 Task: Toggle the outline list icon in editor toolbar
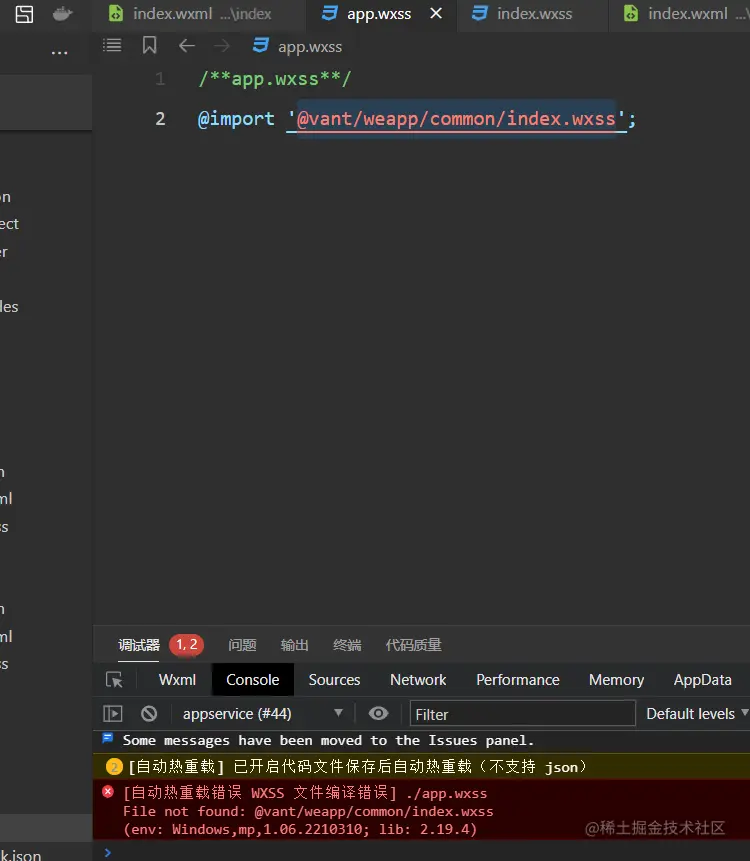[x=112, y=46]
